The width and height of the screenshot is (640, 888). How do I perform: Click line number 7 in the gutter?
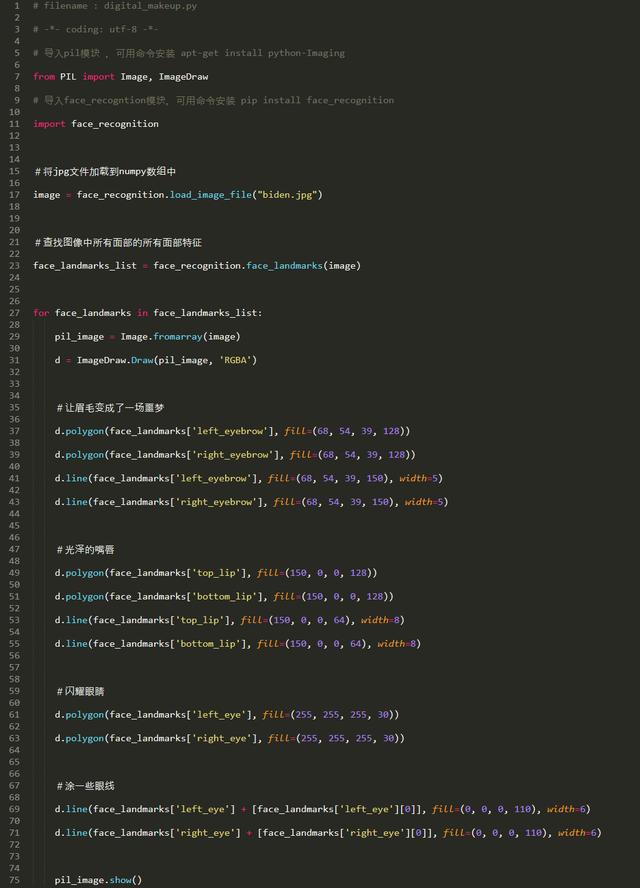[17, 76]
